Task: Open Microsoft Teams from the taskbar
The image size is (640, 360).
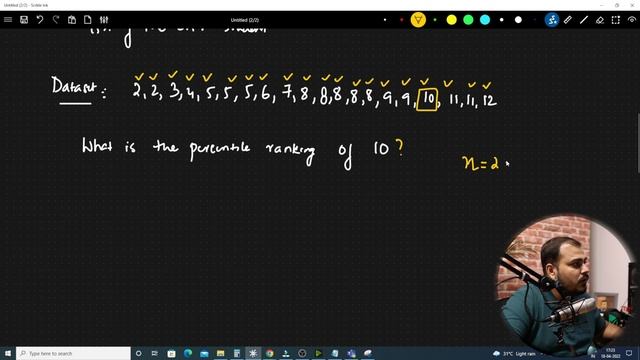Action: [x=351, y=353]
